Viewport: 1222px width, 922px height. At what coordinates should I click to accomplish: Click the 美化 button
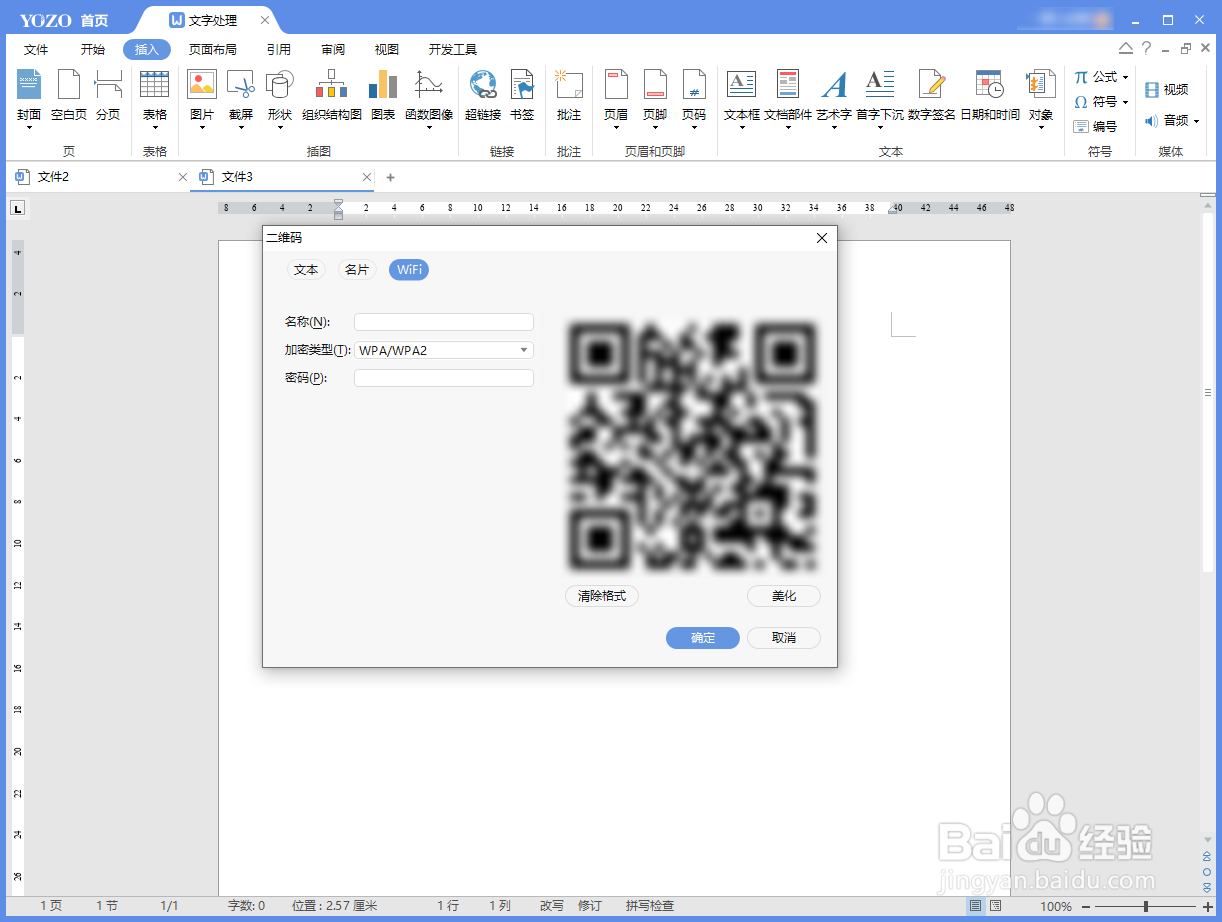[784, 596]
